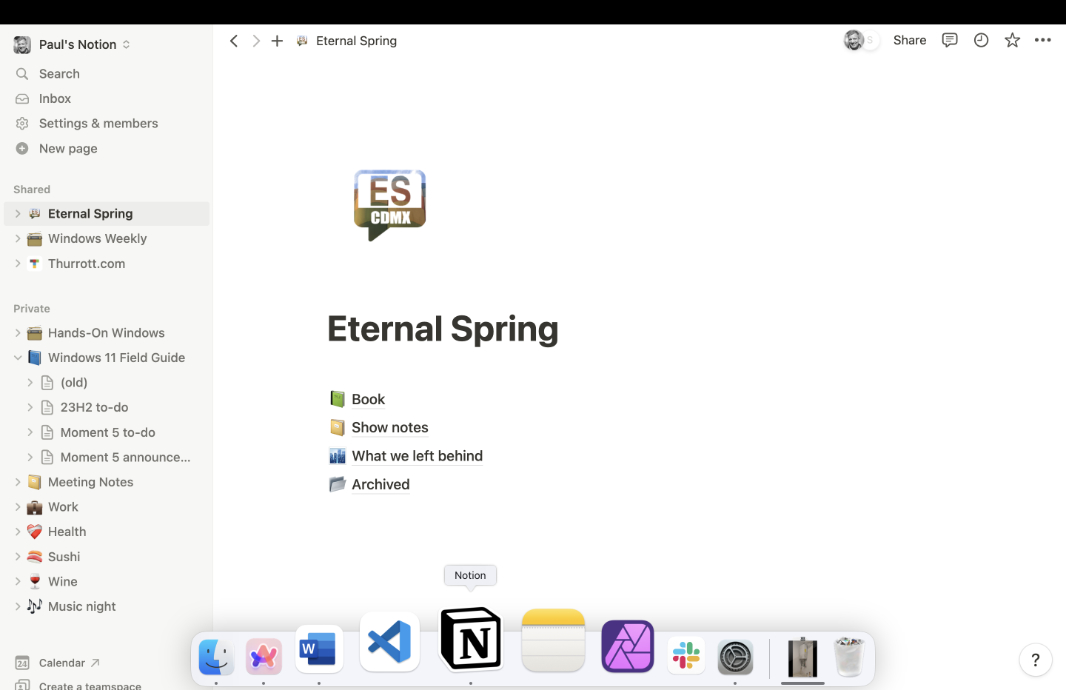Open Settings & members in sidebar
This screenshot has width=1066, height=690.
pos(98,124)
